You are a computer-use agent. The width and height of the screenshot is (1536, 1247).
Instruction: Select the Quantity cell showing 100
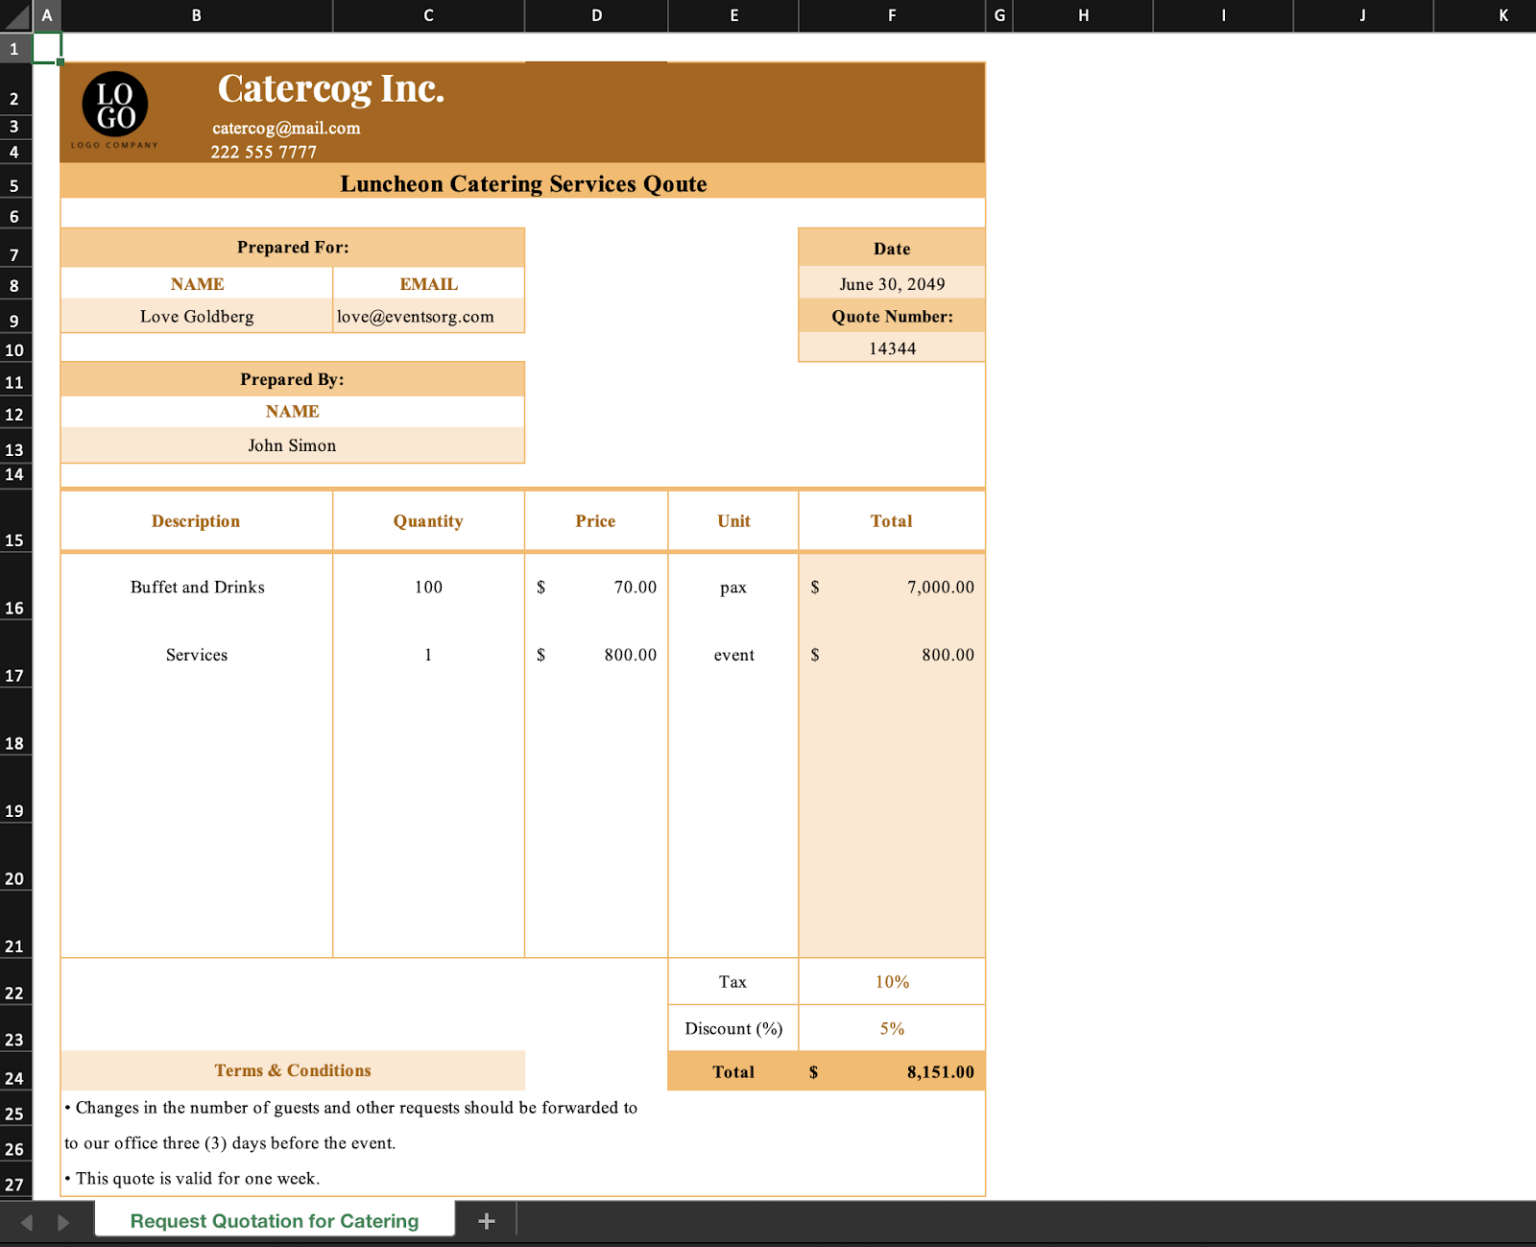(428, 587)
